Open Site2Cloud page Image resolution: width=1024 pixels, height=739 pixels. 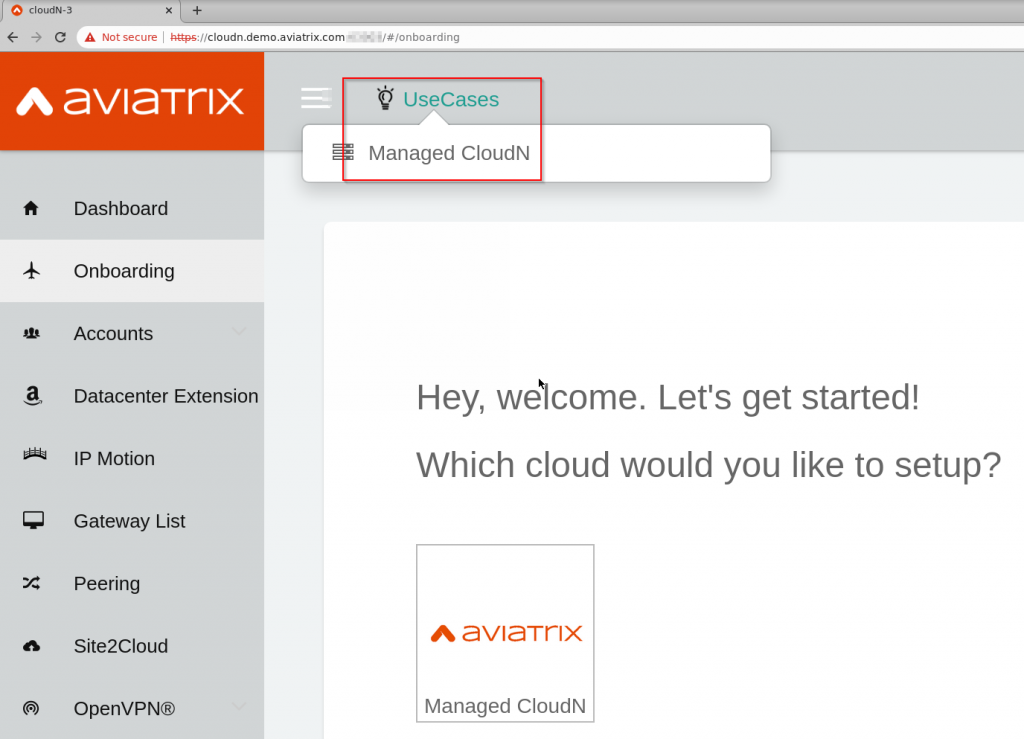click(x=132, y=646)
